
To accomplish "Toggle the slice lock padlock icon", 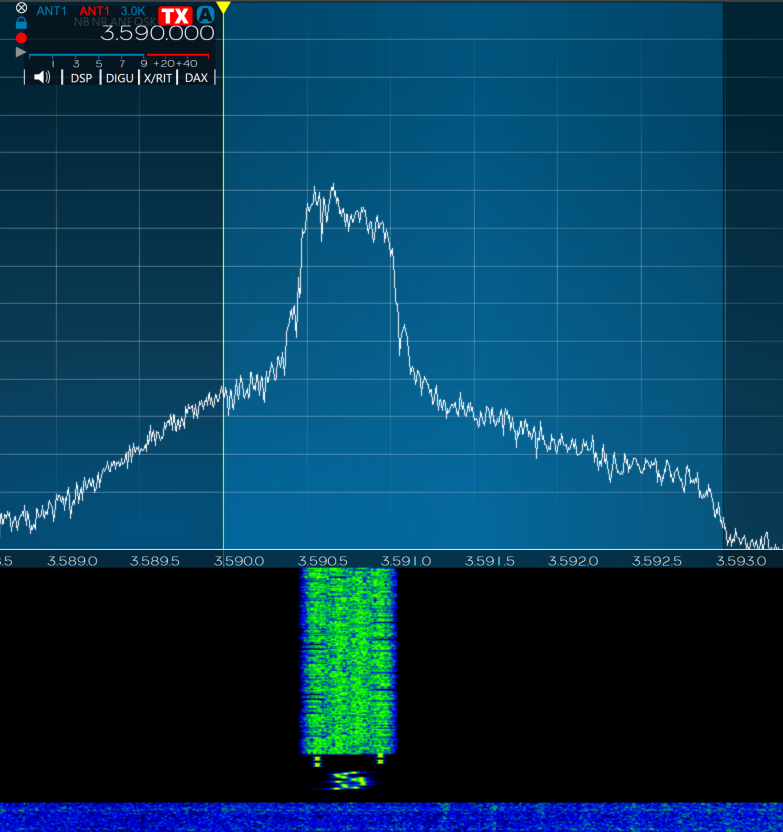I will pyautogui.click(x=21, y=23).
